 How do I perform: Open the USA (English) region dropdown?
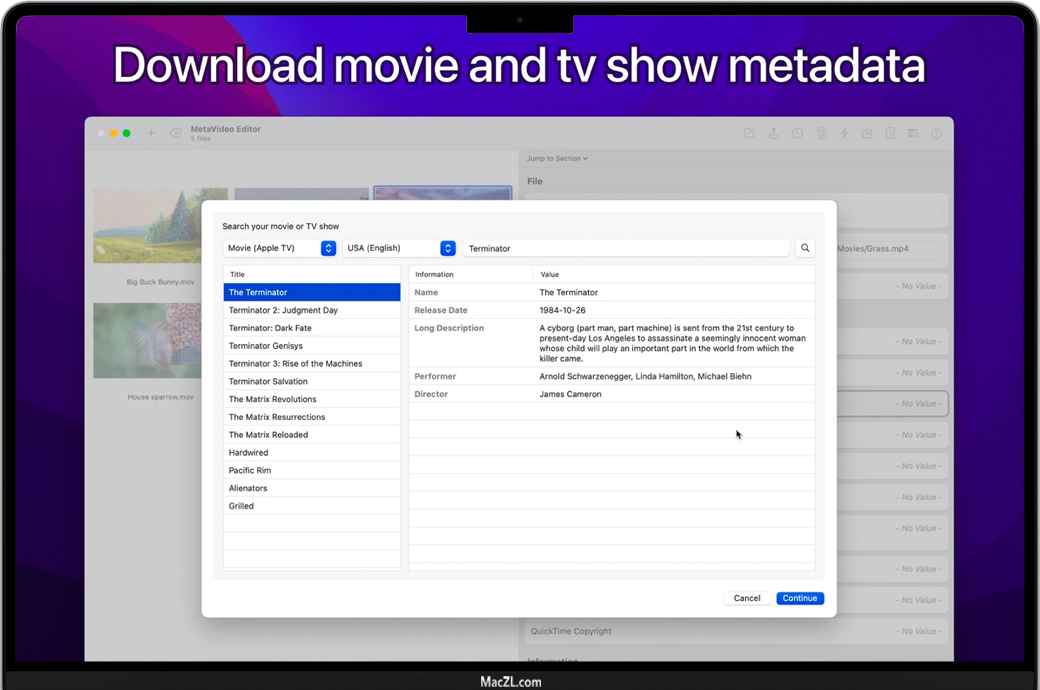pos(399,248)
